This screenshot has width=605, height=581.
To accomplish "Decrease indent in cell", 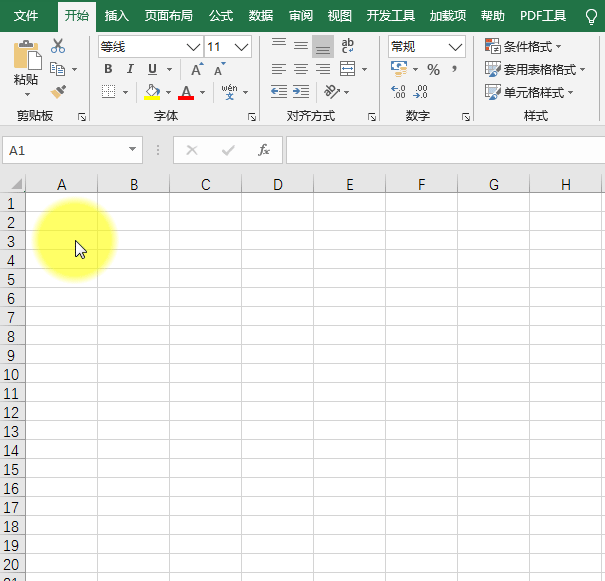I will pyautogui.click(x=279, y=92).
